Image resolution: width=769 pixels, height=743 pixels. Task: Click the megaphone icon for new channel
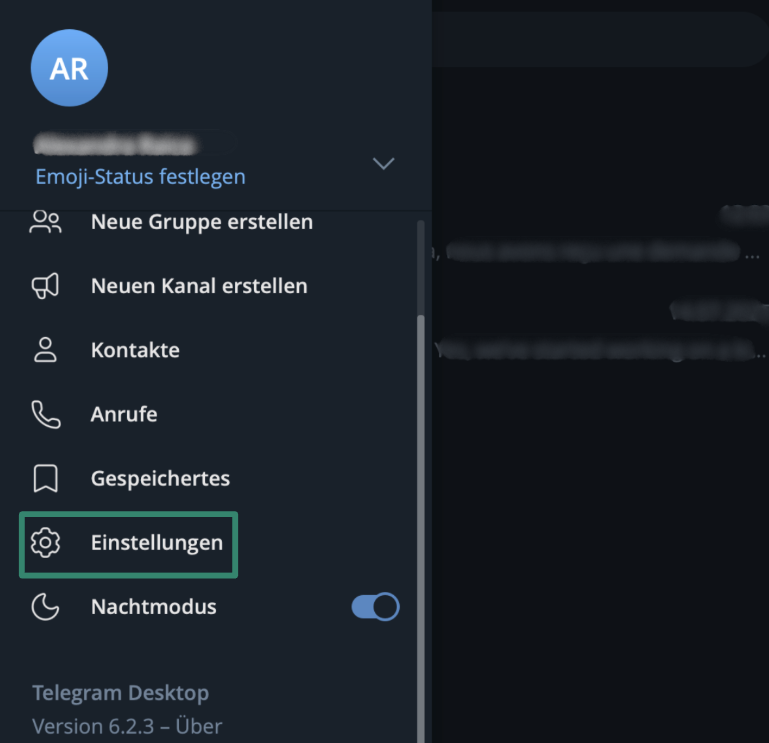click(x=46, y=286)
